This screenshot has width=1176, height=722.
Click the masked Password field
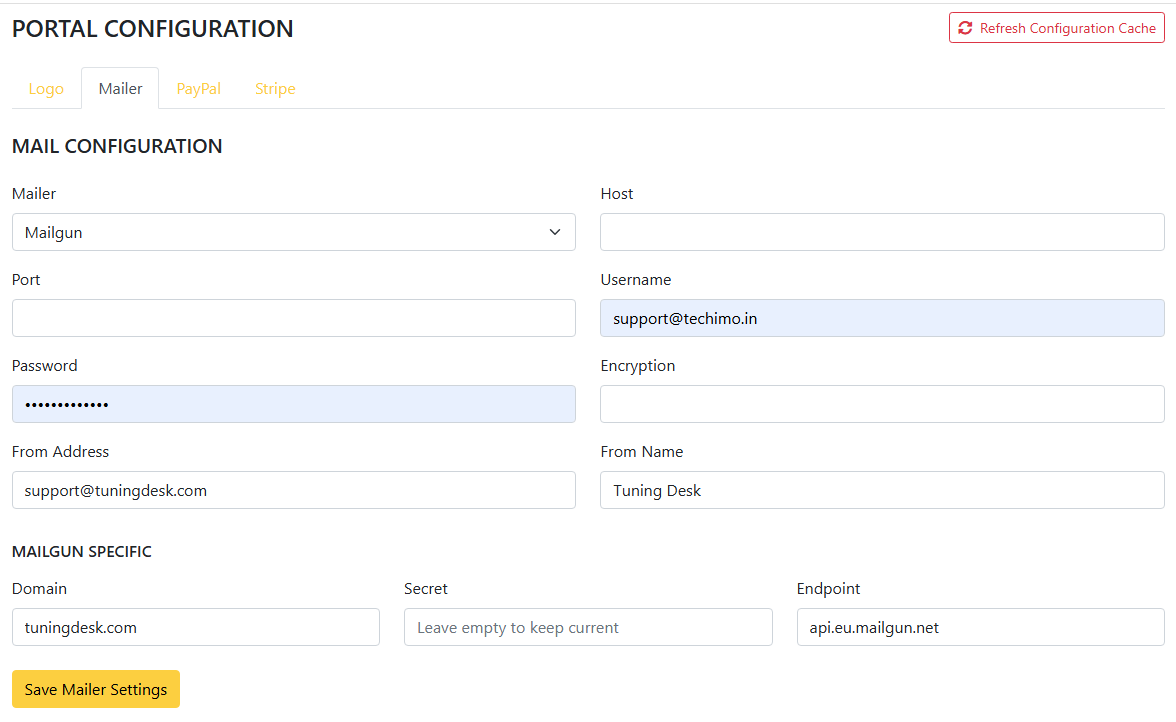point(294,404)
